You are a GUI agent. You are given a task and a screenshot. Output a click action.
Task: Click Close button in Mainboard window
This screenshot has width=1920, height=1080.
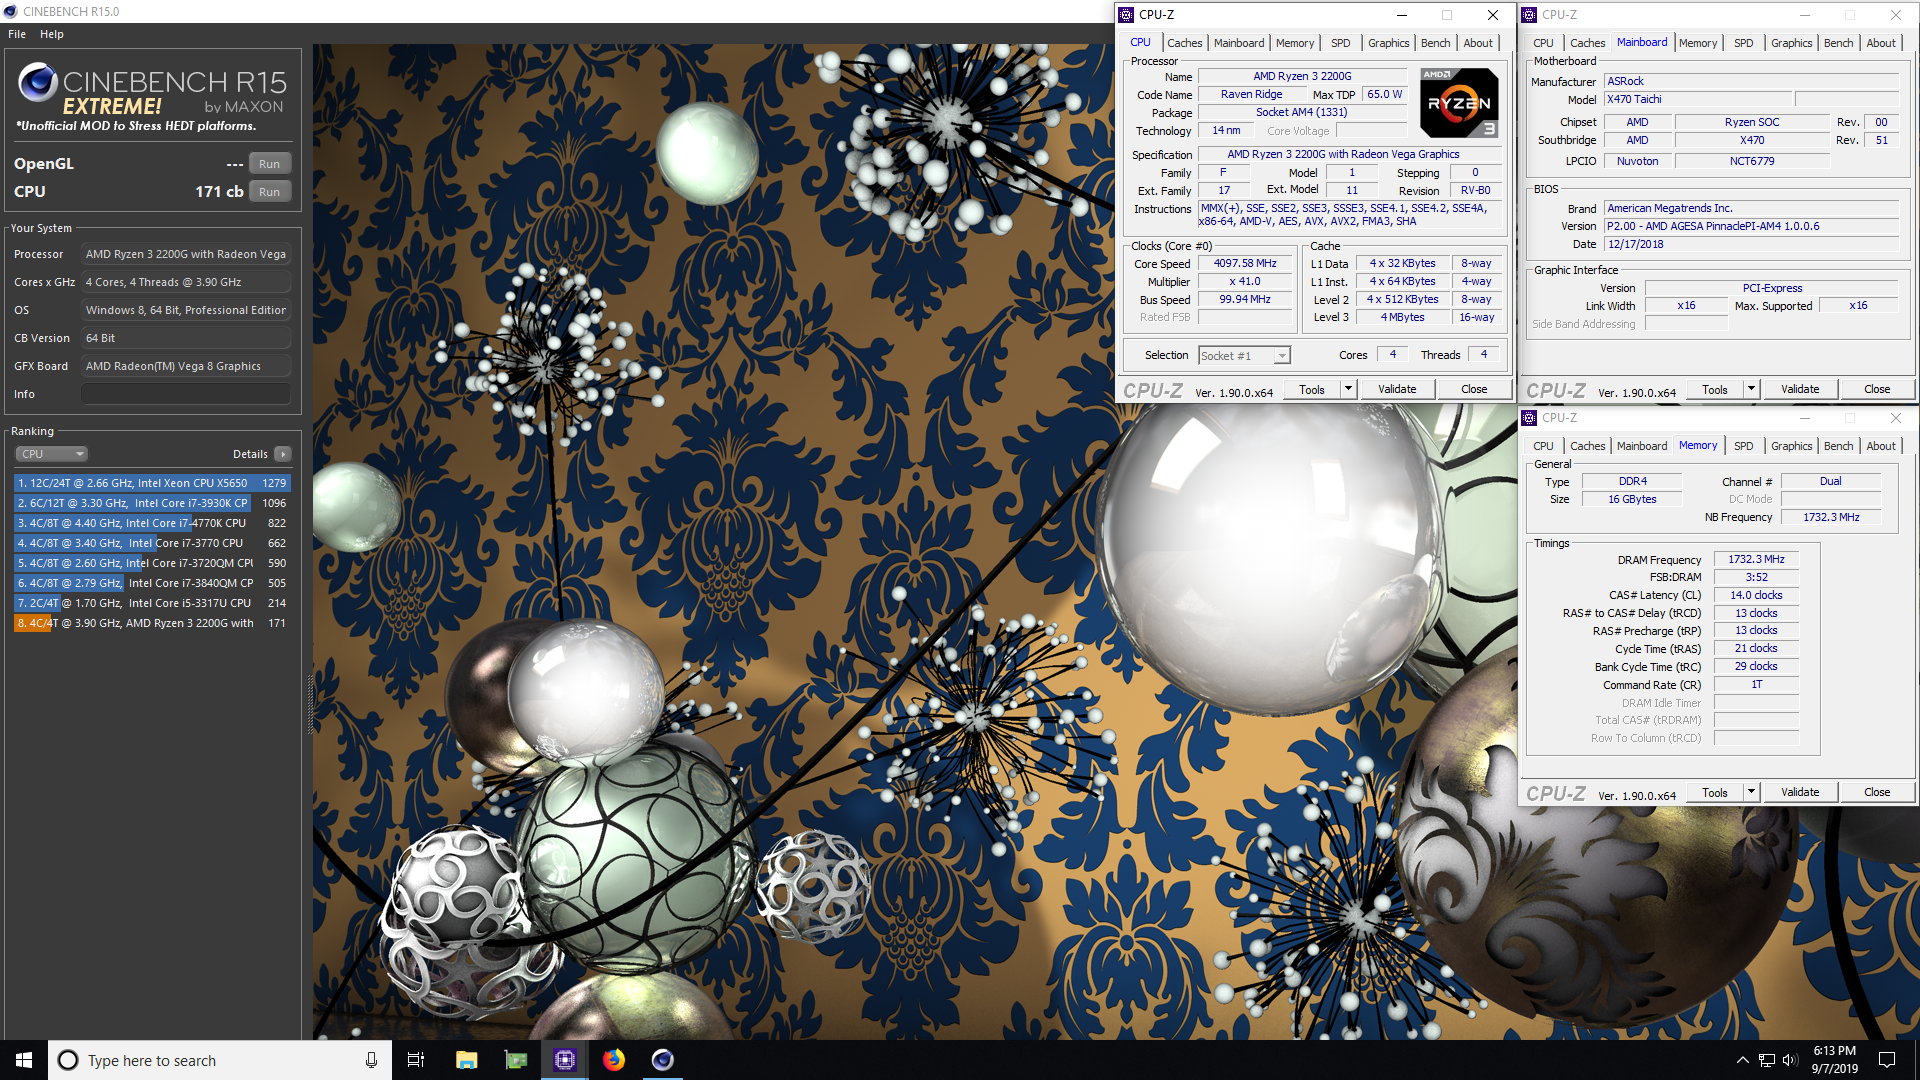click(1877, 390)
